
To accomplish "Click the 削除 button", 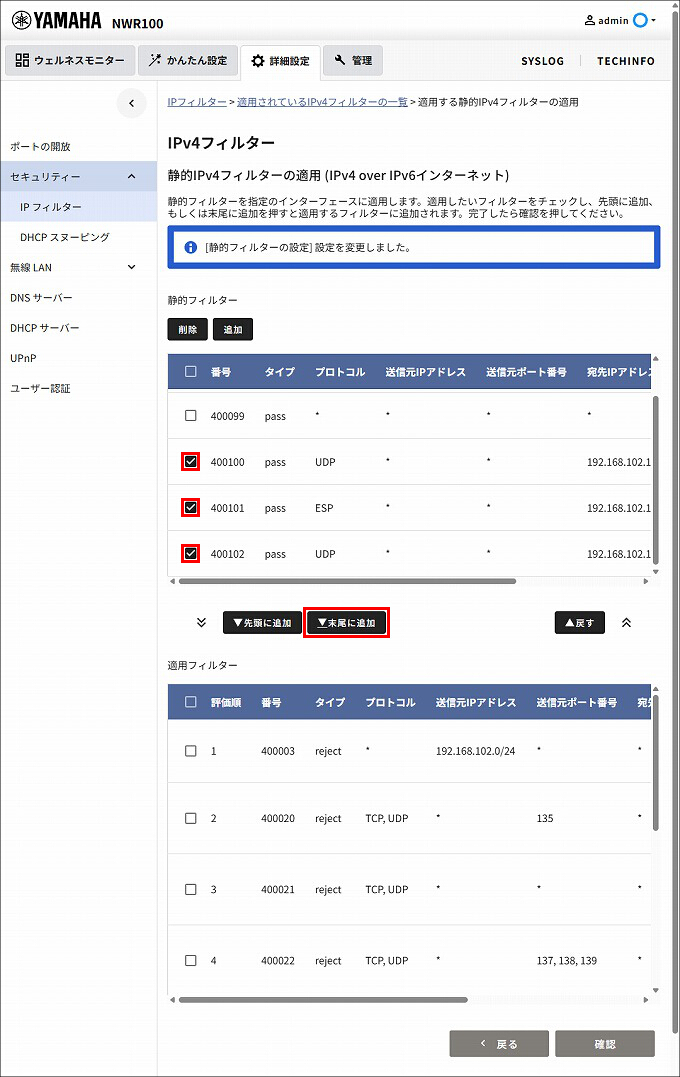I will click(188, 330).
